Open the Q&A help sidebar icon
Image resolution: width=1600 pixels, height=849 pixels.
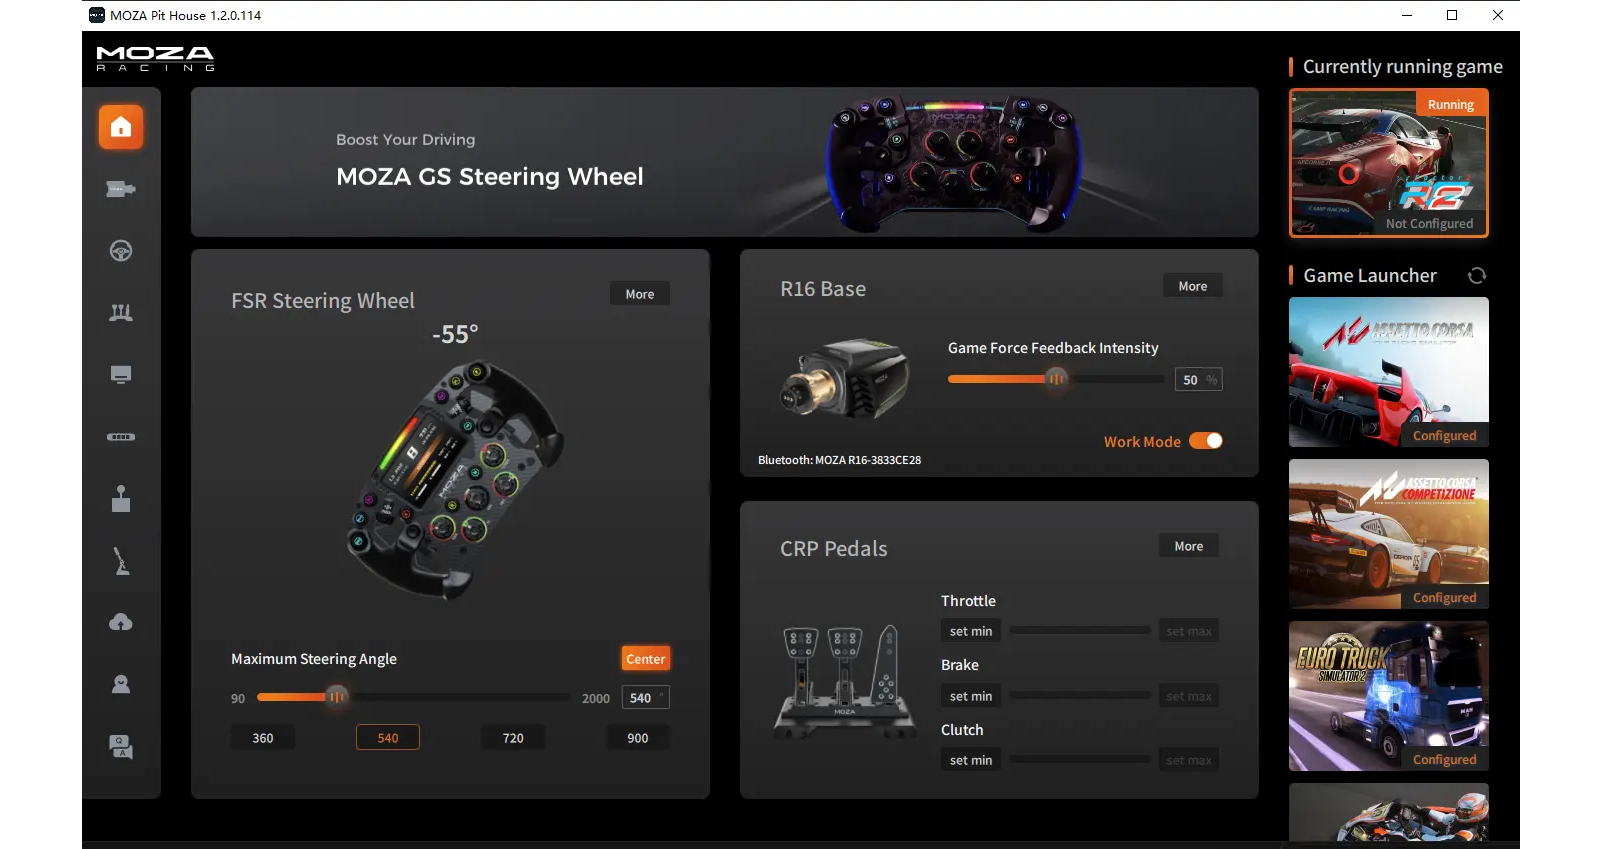tap(121, 747)
